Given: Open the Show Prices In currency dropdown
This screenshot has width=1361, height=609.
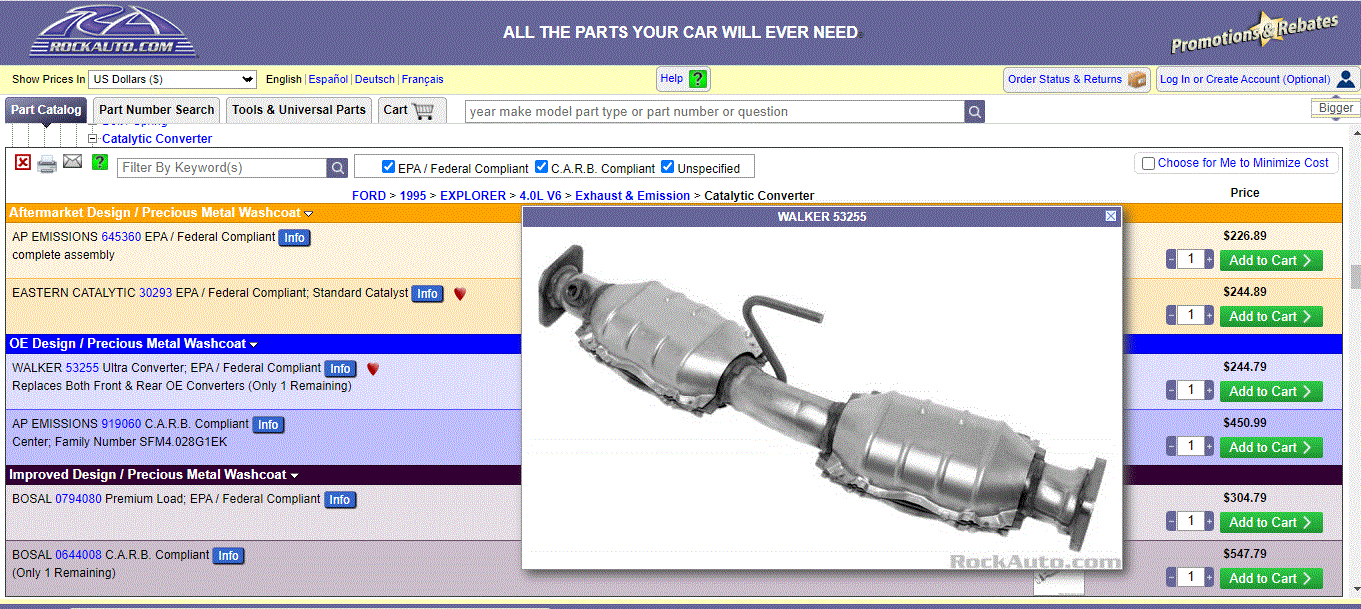Looking at the screenshot, I should click(x=173, y=79).
